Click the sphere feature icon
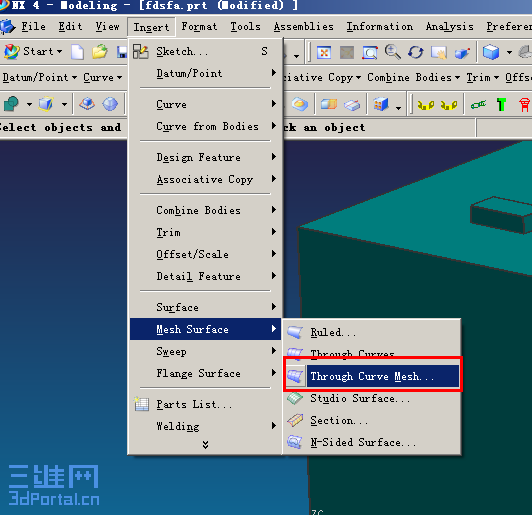The width and height of the screenshot is (532, 515). point(110,104)
